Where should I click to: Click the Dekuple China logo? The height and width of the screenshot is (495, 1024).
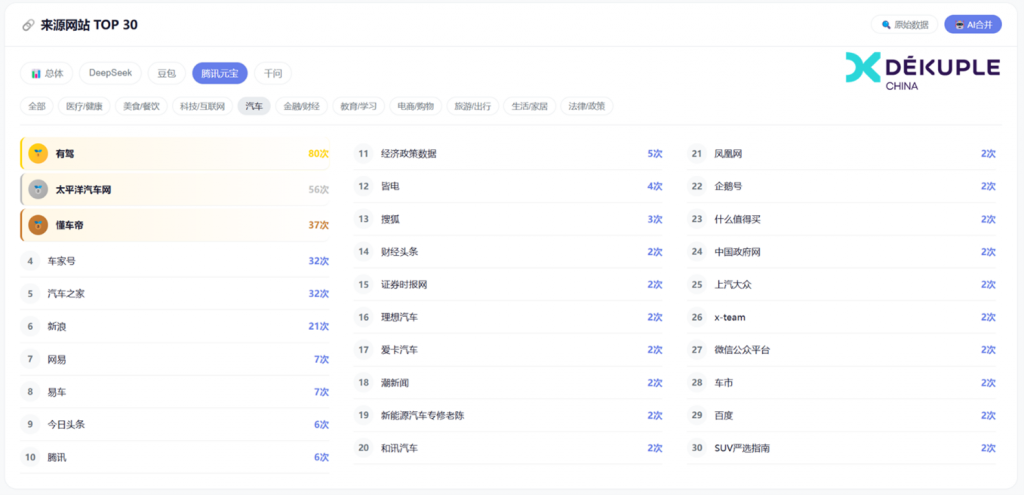point(923,71)
